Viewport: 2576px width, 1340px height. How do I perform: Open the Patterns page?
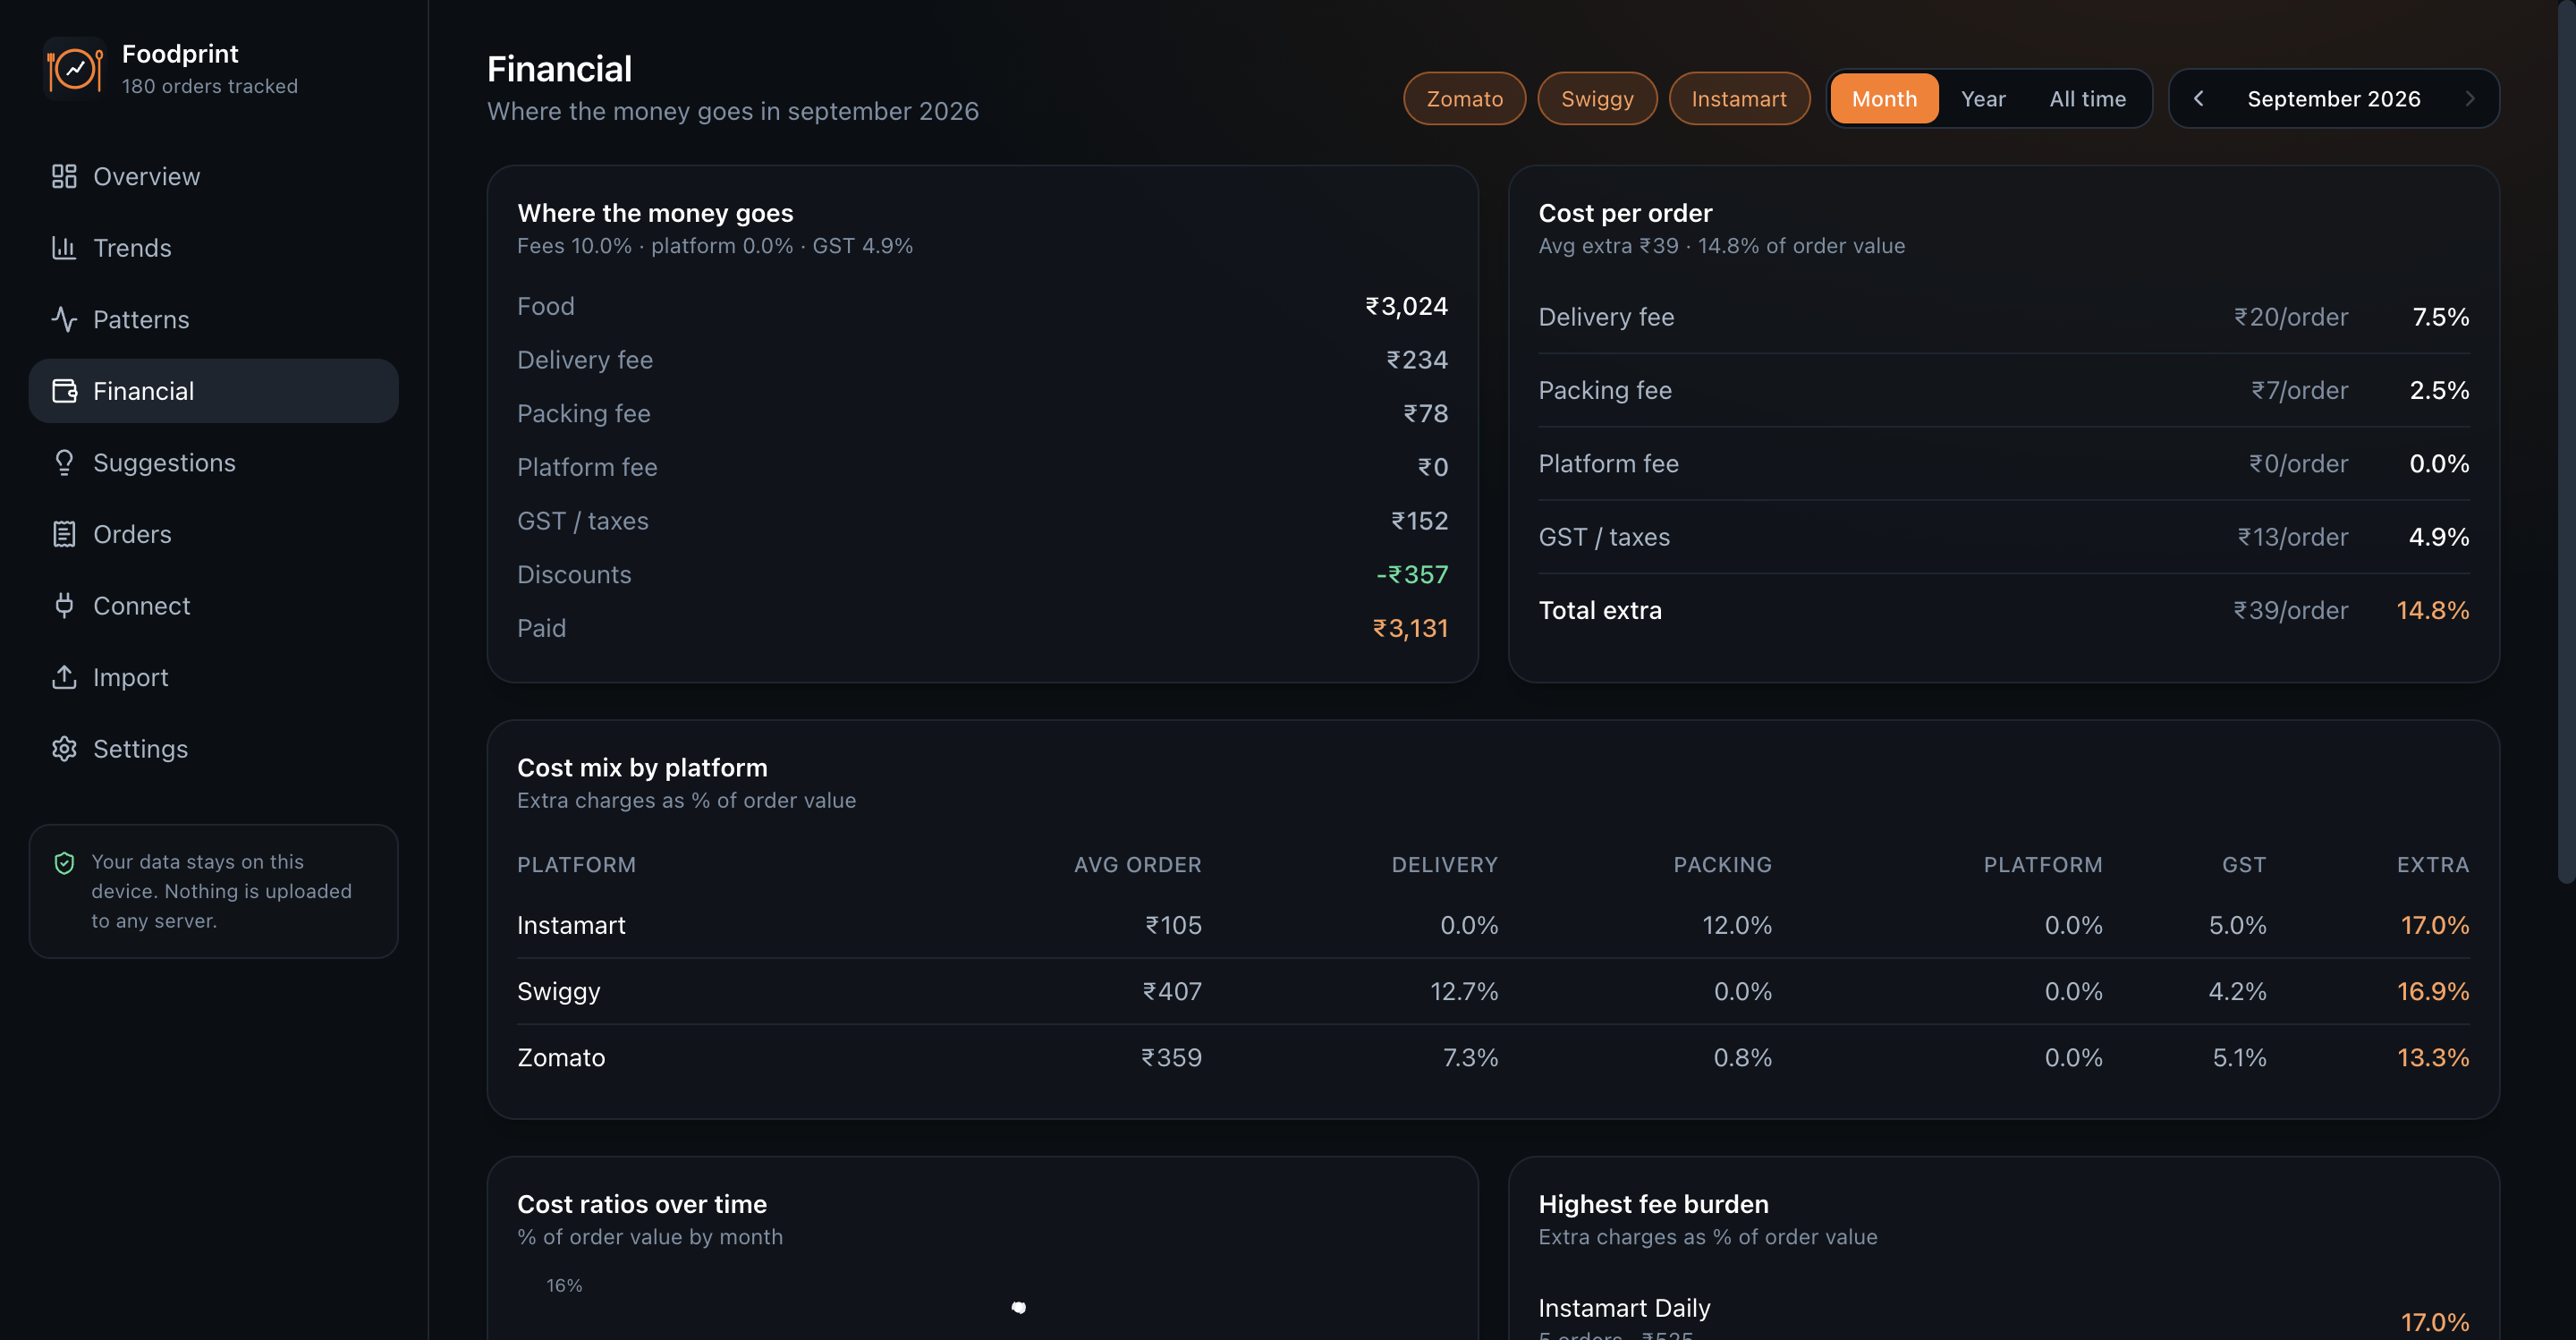point(213,319)
